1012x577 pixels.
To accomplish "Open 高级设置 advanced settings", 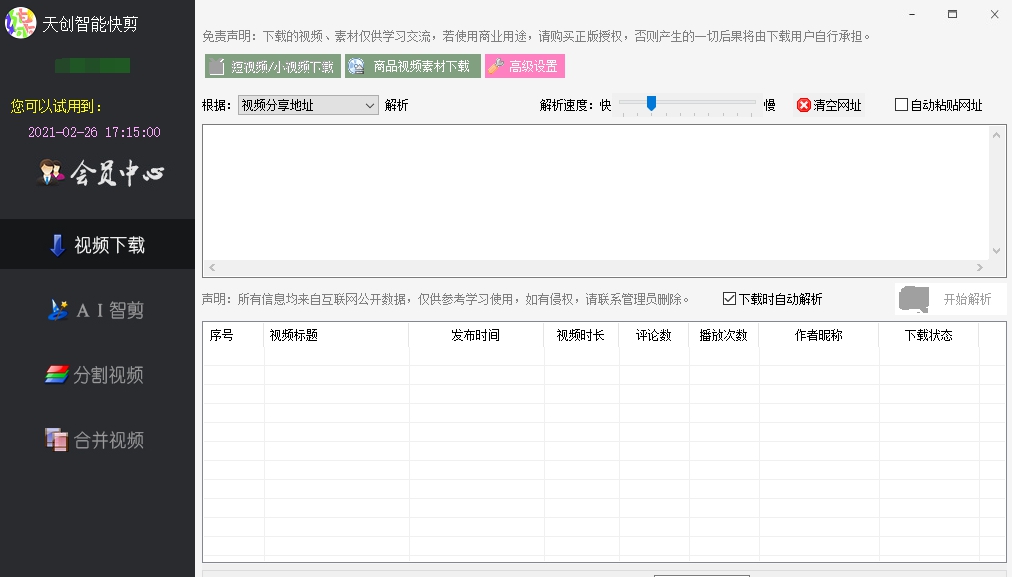I will pyautogui.click(x=525, y=67).
